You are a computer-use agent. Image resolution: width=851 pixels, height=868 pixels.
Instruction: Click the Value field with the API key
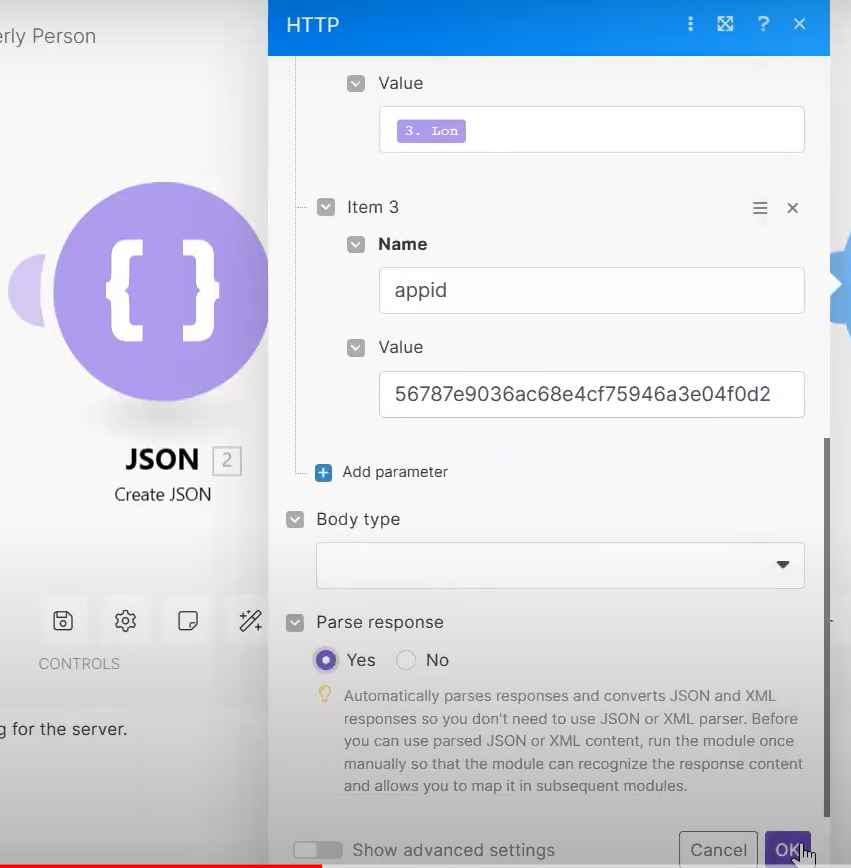tap(591, 394)
